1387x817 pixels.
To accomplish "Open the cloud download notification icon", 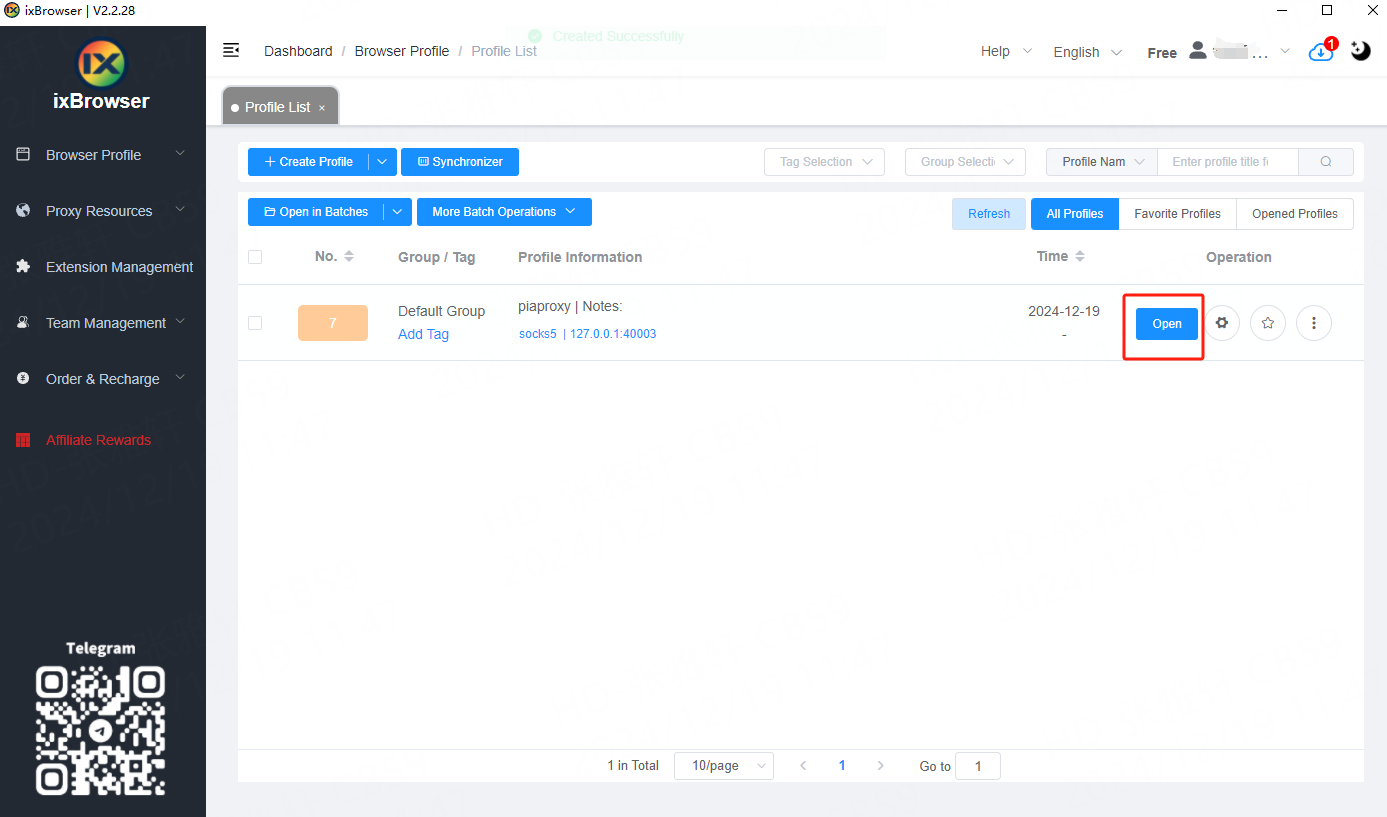I will tap(1320, 52).
